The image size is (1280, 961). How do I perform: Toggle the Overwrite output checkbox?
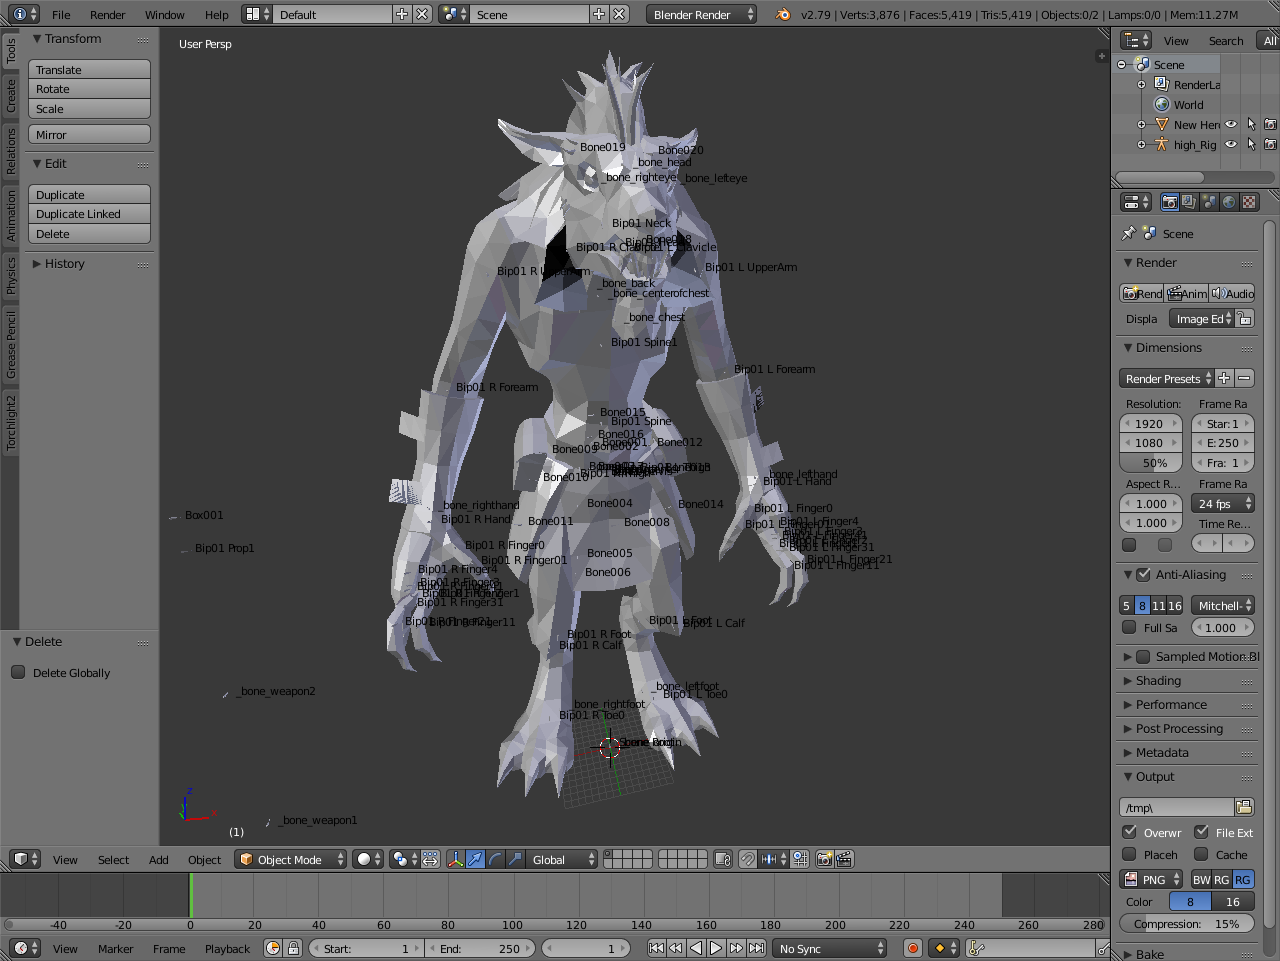pos(1130,832)
